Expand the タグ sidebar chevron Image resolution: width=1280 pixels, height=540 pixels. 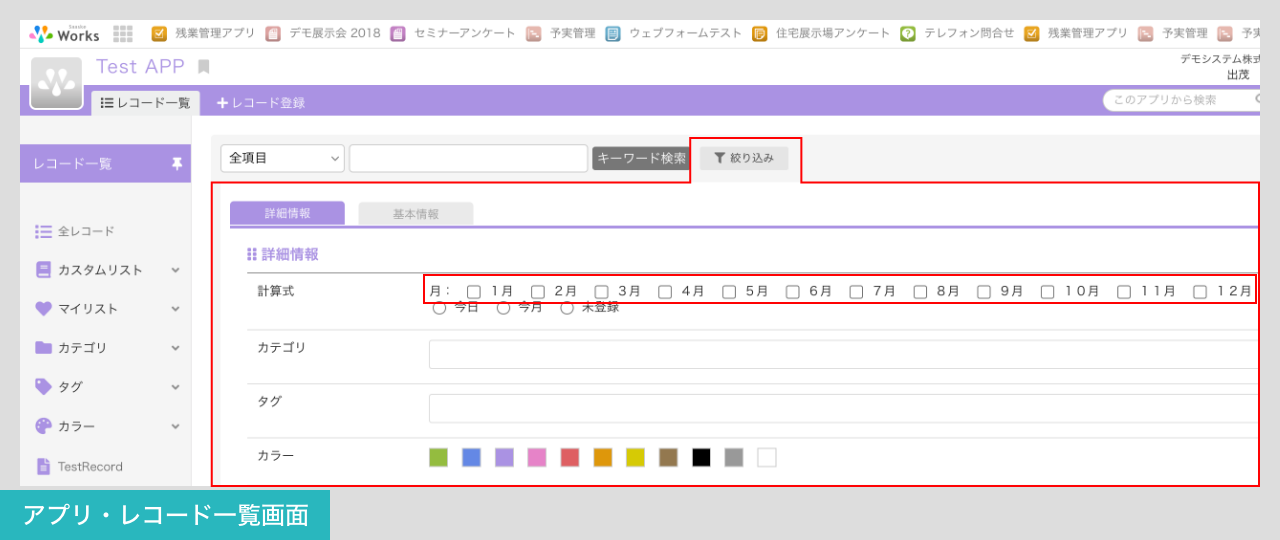[x=175, y=387]
